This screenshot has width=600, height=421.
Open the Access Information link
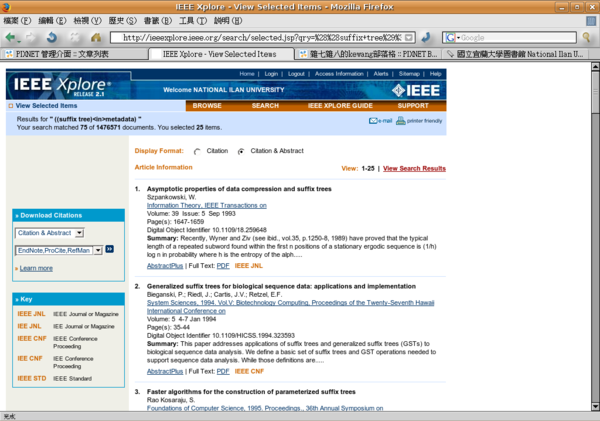(x=339, y=74)
